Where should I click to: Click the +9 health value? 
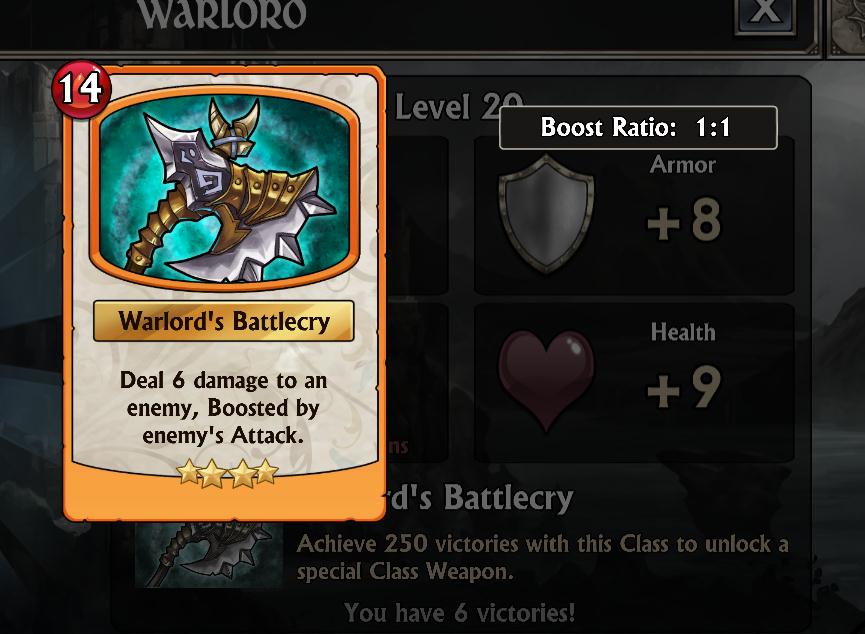[x=684, y=387]
